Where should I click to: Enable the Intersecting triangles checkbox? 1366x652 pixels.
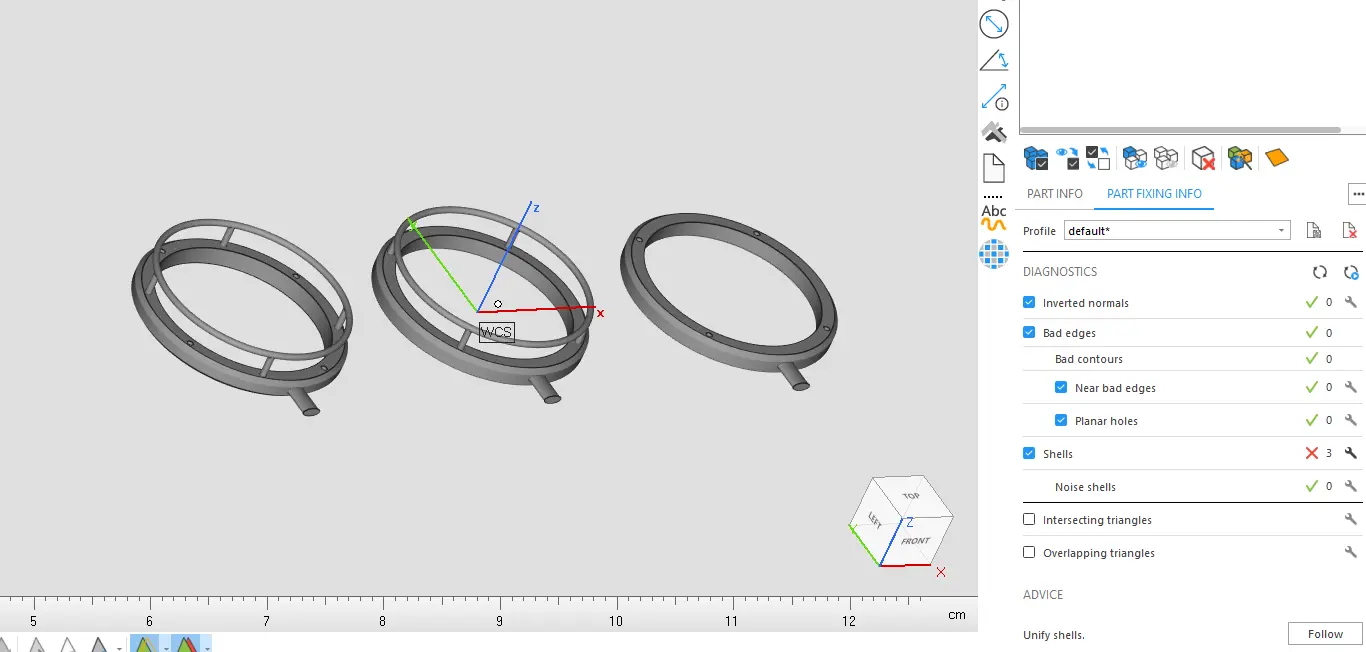[1029, 520]
